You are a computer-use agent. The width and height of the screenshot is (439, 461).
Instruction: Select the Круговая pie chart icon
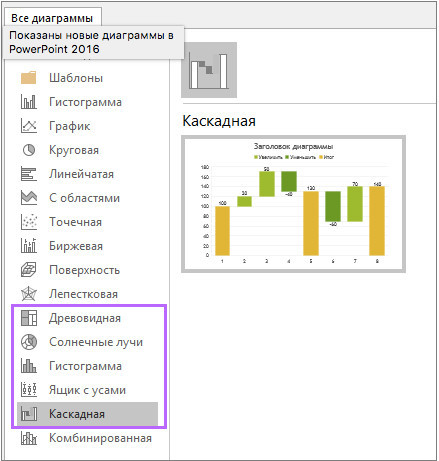tap(29, 150)
